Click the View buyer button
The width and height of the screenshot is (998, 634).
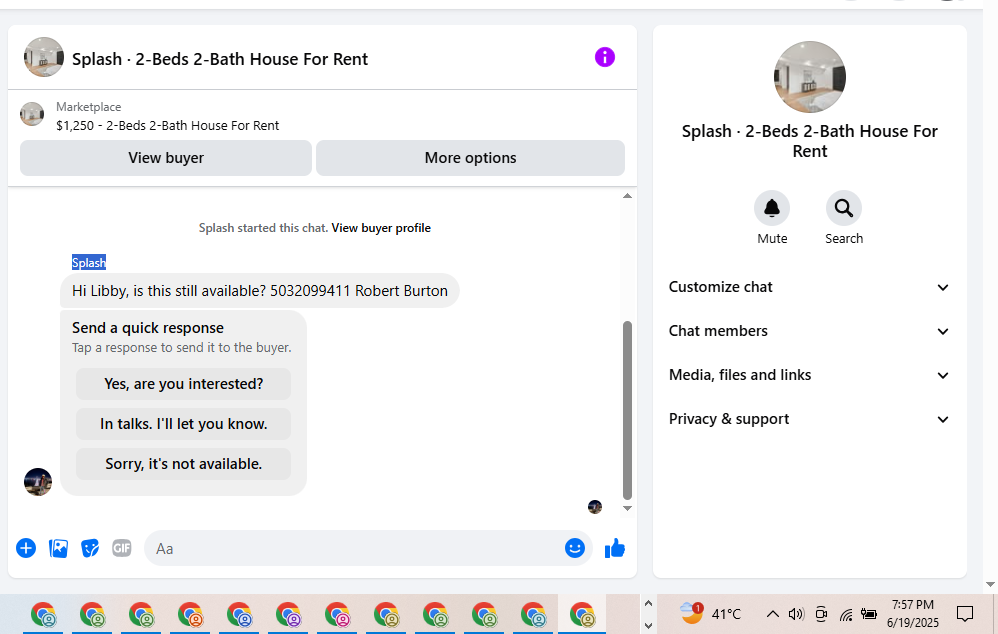coord(166,158)
